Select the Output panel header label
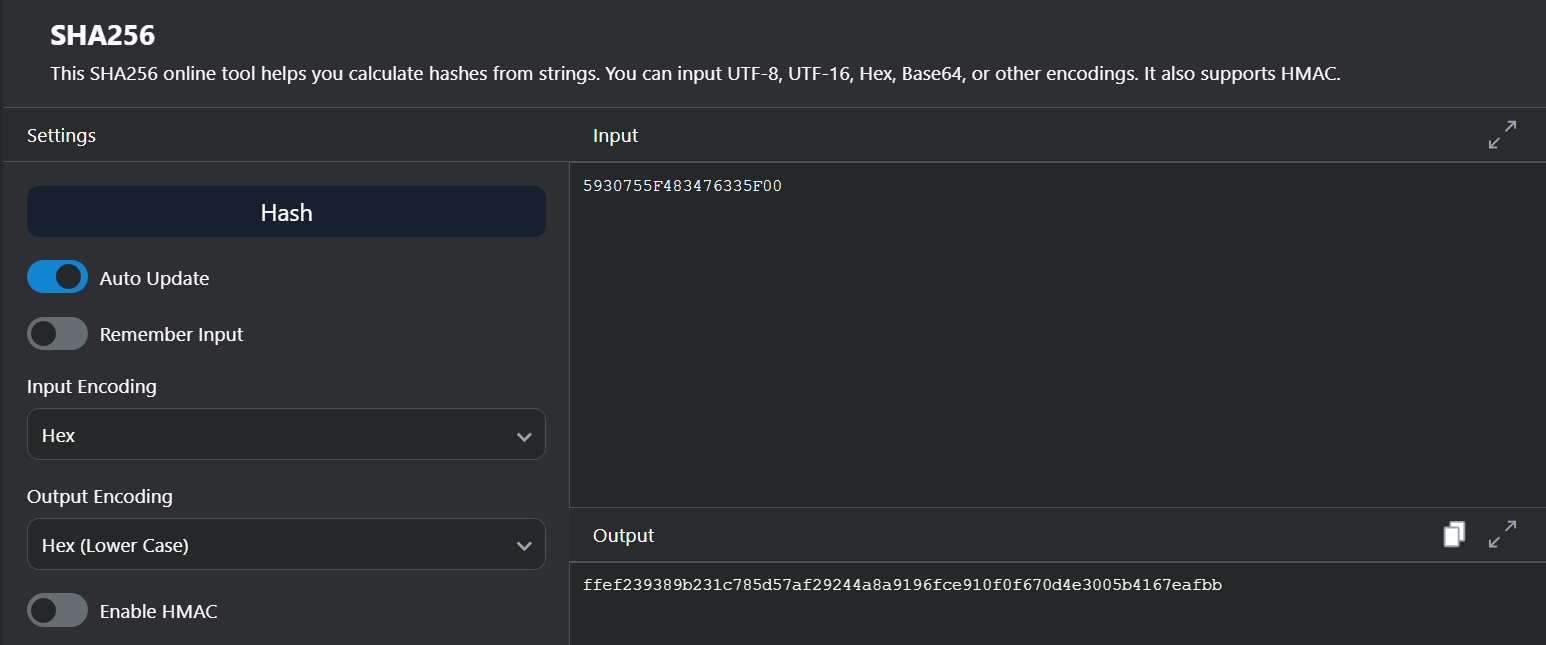Screen dimensions: 1546x645 coord(623,535)
